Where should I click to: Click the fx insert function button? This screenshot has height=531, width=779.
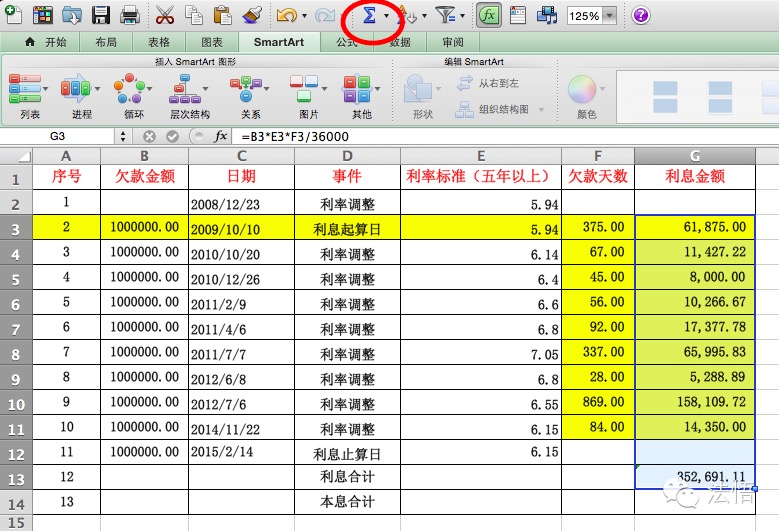pos(220,136)
